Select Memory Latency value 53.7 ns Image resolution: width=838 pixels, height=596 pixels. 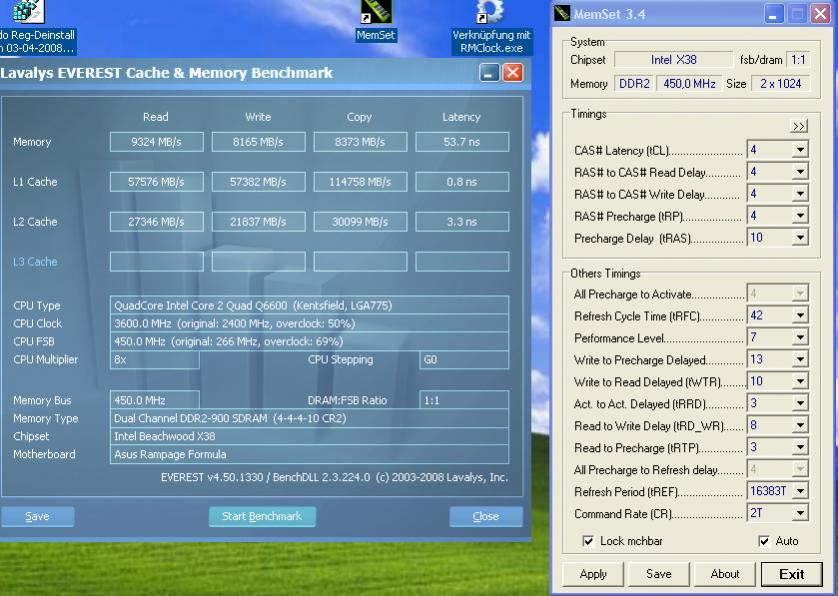click(462, 142)
